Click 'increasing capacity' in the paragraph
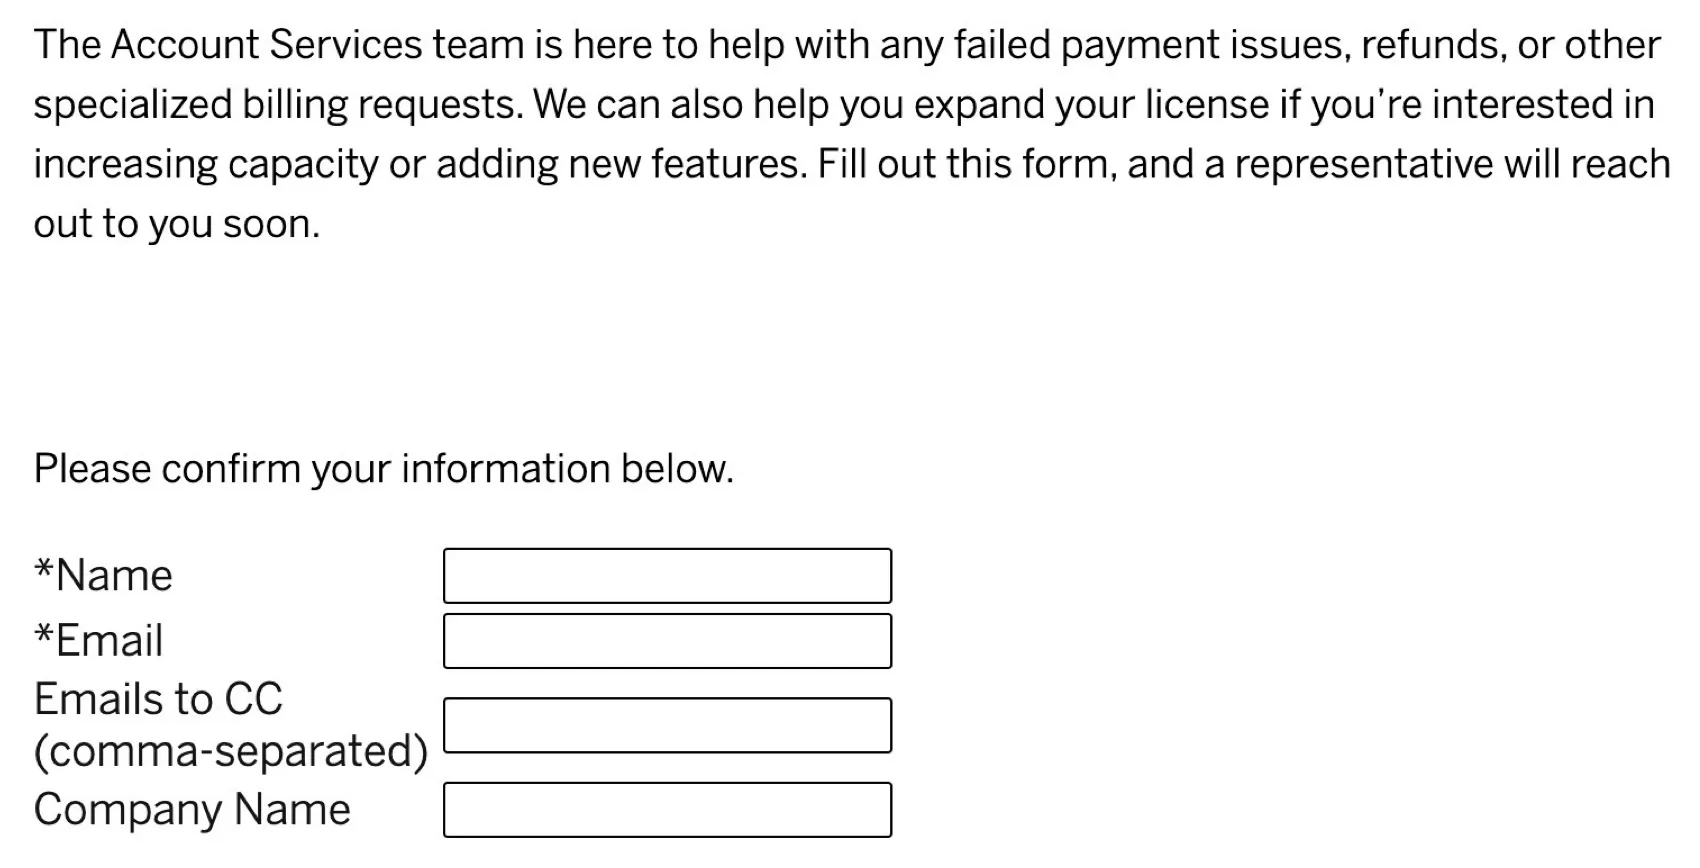This screenshot has height=868, width=1700. tap(205, 165)
